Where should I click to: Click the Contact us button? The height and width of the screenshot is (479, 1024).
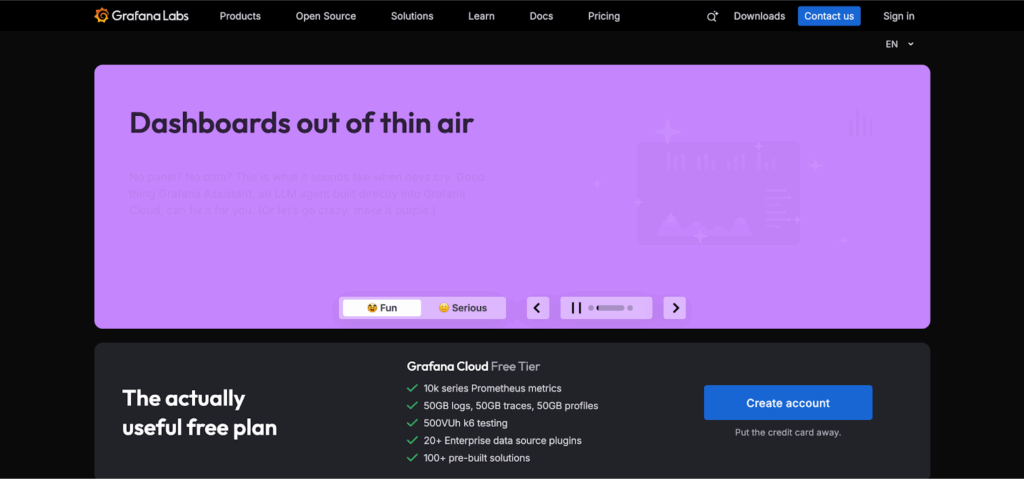point(829,16)
